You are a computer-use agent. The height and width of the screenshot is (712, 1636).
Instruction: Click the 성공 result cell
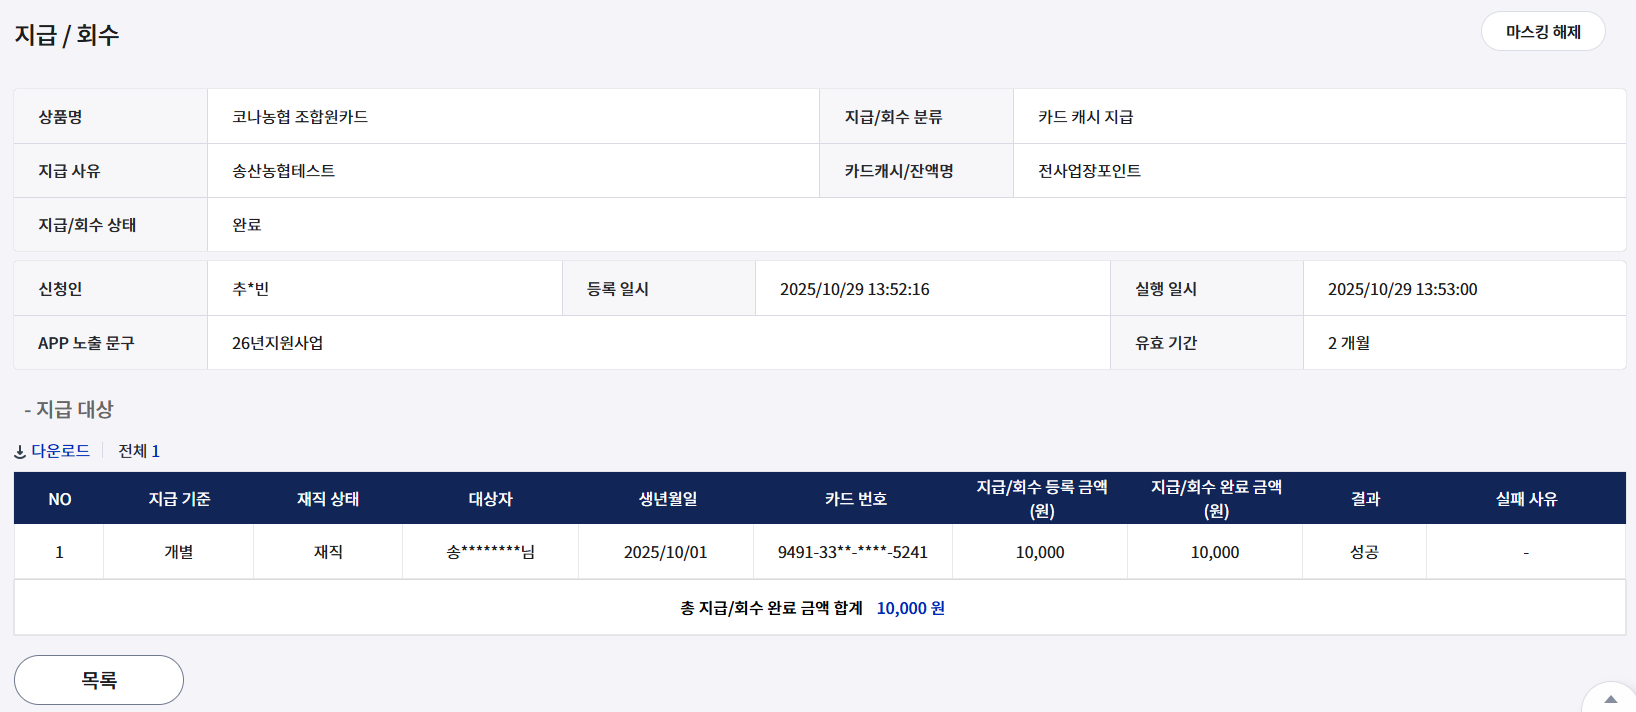[x=1365, y=552]
